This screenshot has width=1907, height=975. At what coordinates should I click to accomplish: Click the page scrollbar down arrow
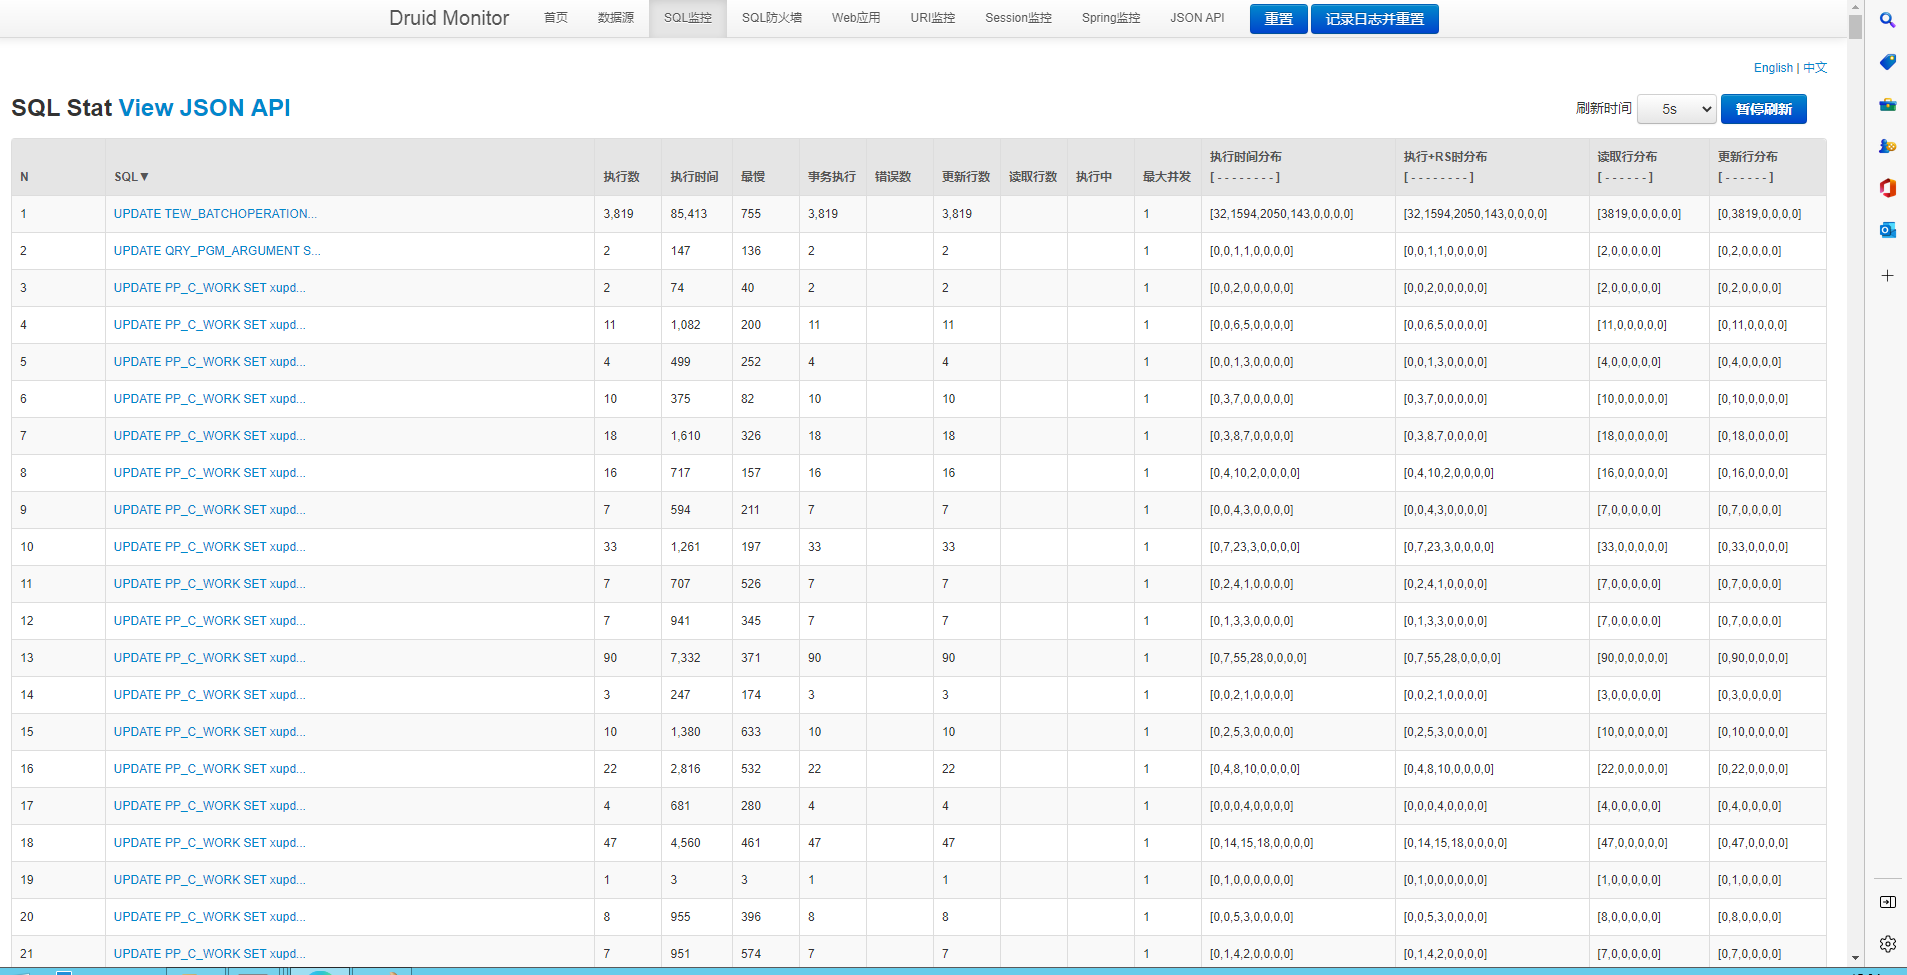click(1855, 958)
